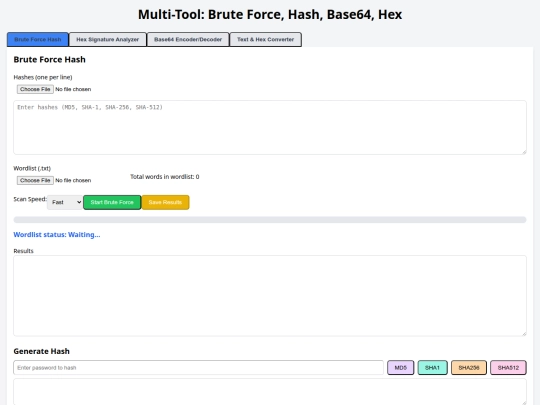
Task: Click the Save Results button
Action: point(165,202)
